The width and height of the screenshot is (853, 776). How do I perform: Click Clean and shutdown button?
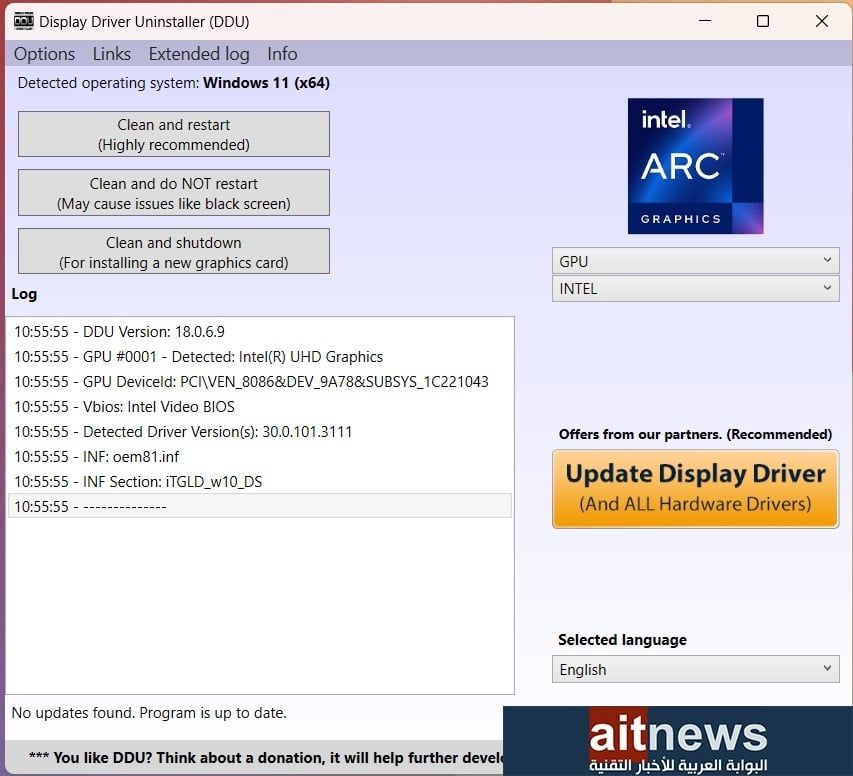174,252
